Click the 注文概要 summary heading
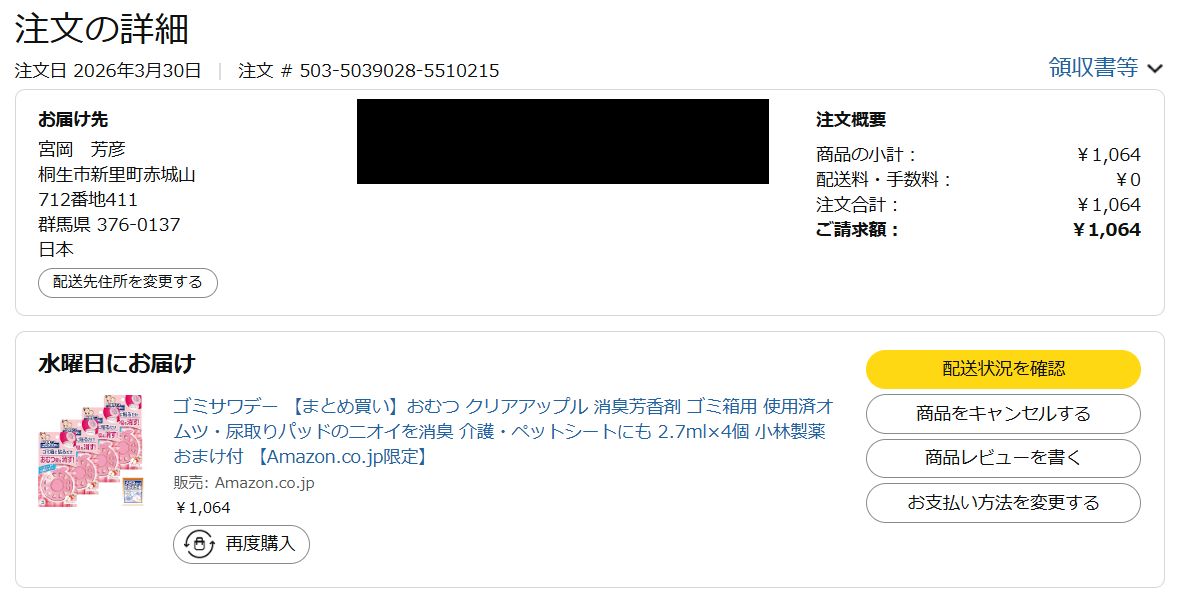 [851, 120]
